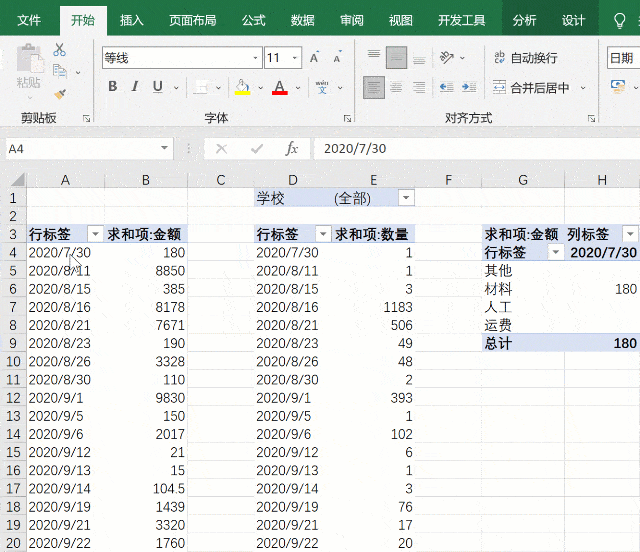
Task: Switch to the 插入 (Insert) tab
Action: [131, 20]
